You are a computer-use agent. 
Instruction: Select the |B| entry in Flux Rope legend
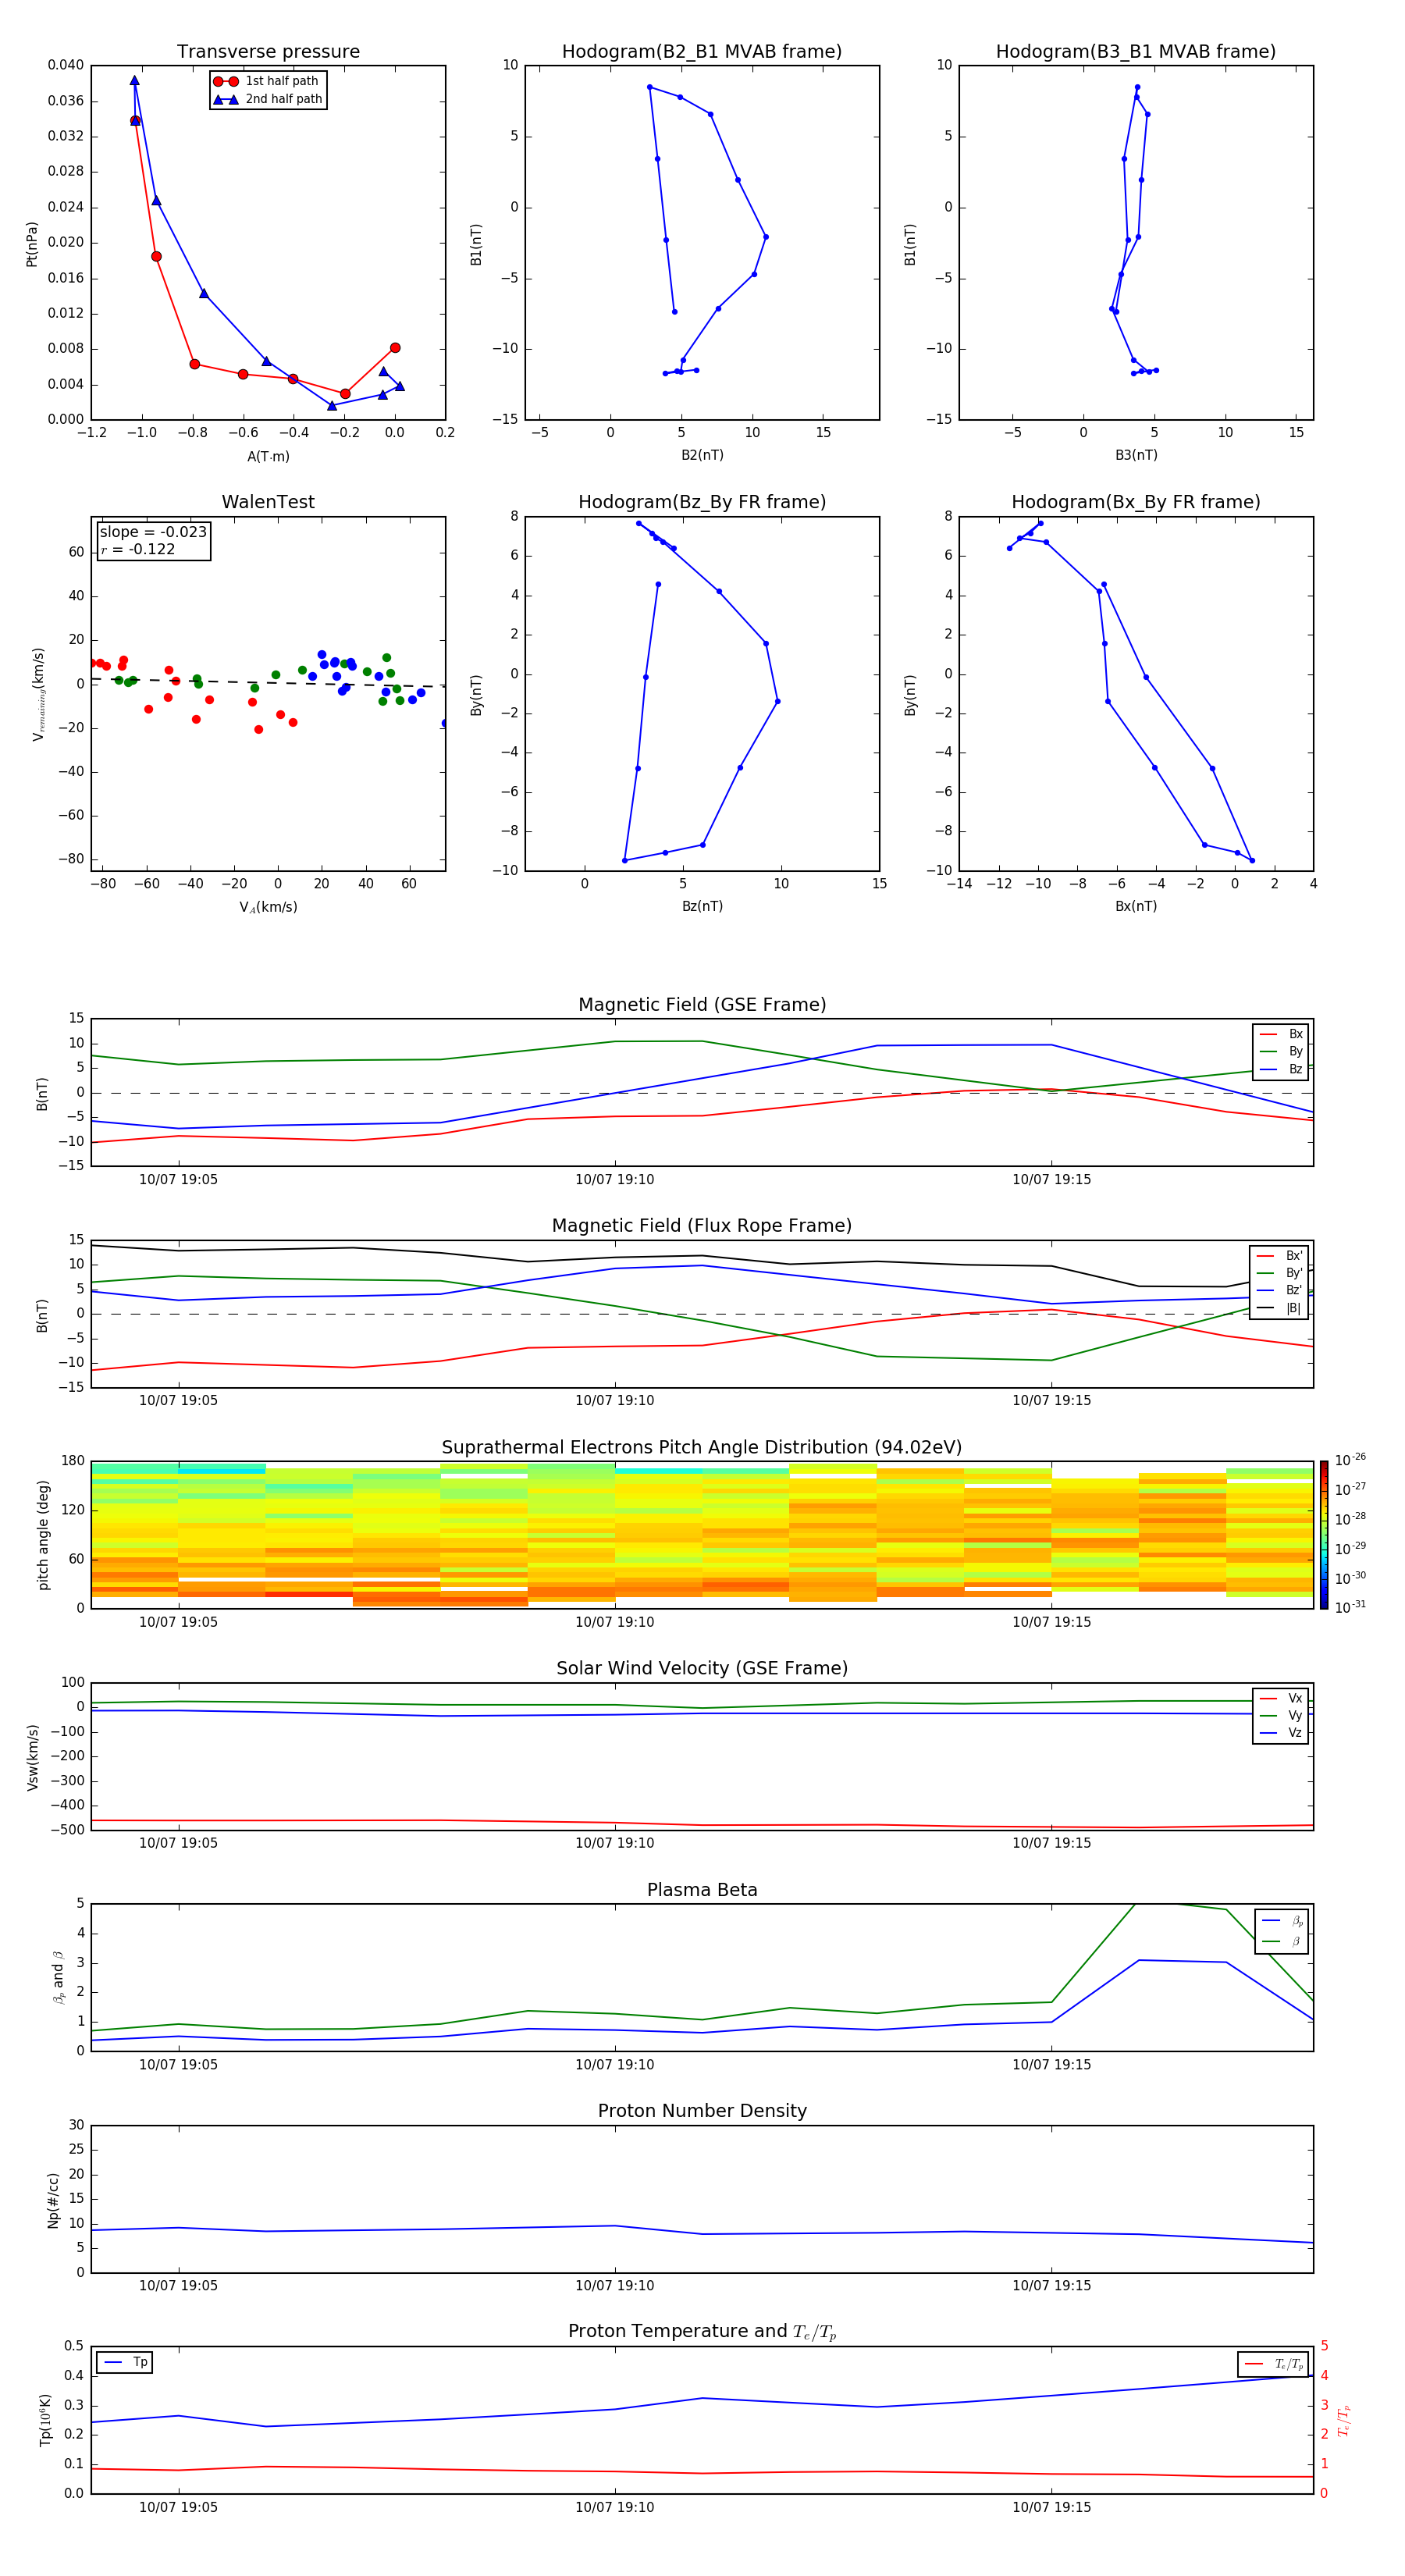(x=1279, y=1309)
